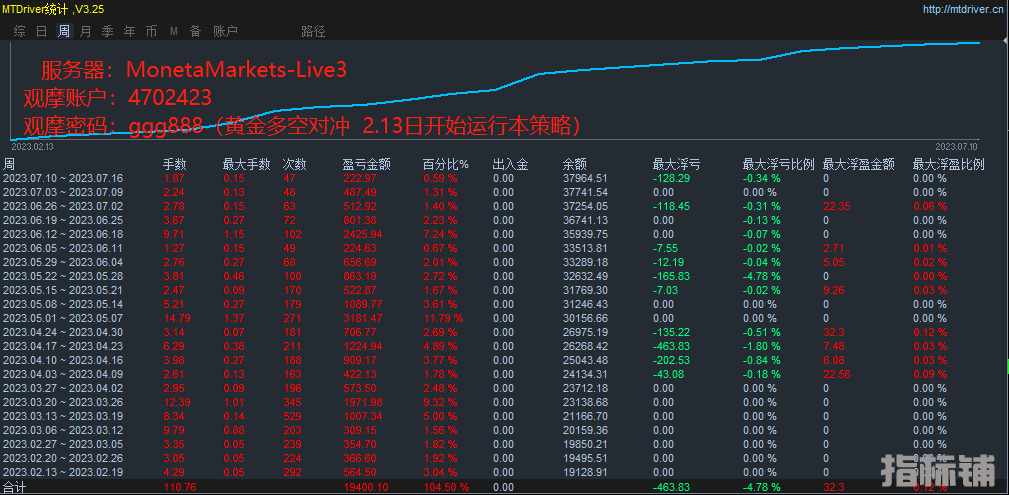Select row 2023.02.27 ~ 2023.03.05
This screenshot has height=495, width=1009.
pos(504,444)
